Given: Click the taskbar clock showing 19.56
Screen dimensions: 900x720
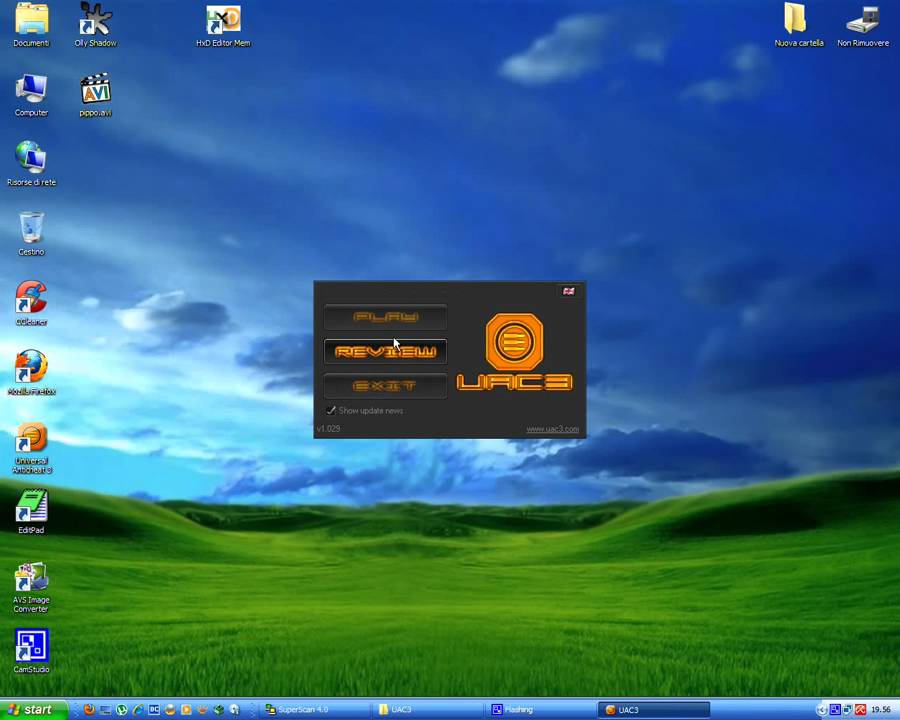Looking at the screenshot, I should coord(880,710).
